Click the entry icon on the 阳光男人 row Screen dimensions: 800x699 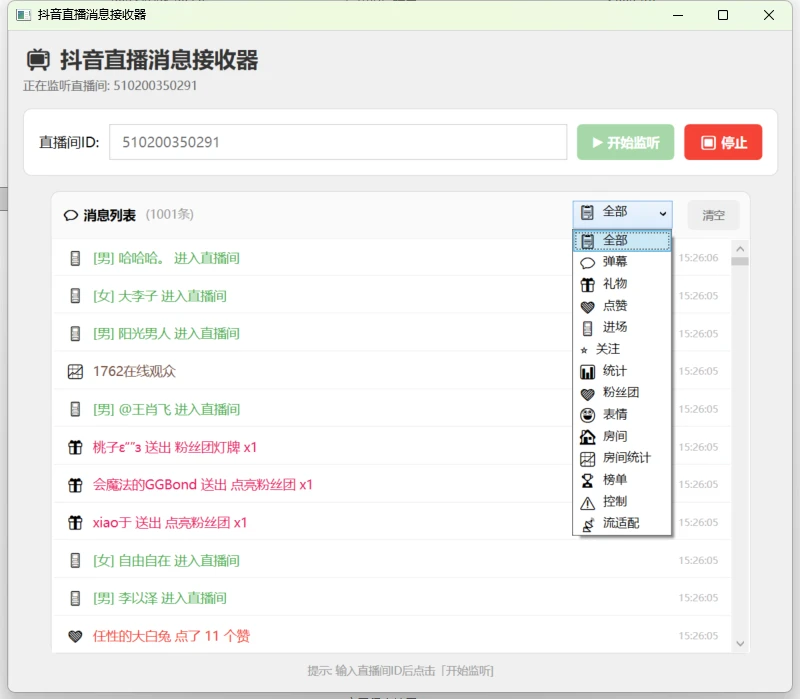[x=75, y=334]
